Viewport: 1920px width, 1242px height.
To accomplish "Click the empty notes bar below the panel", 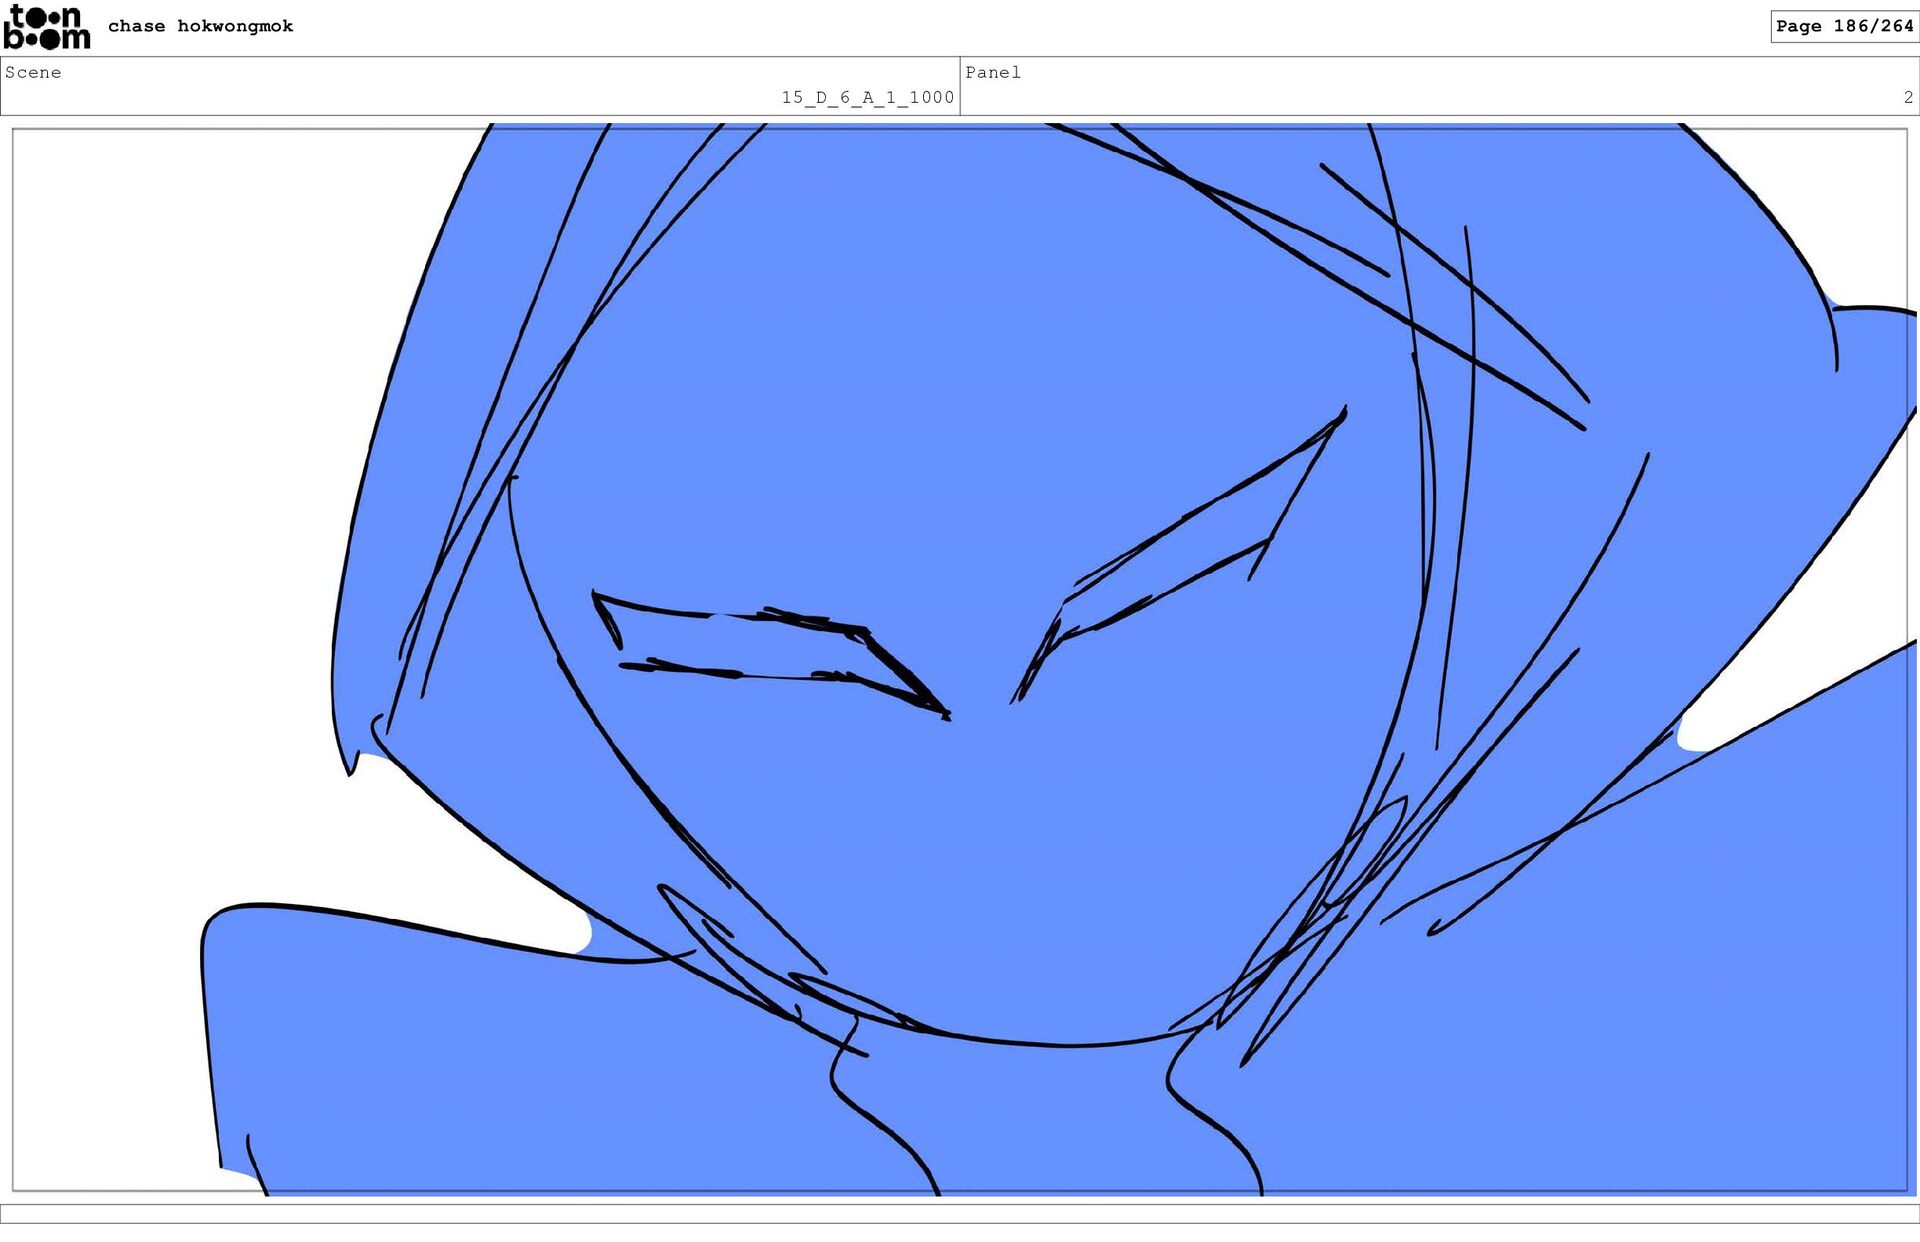I will tap(960, 1213).
